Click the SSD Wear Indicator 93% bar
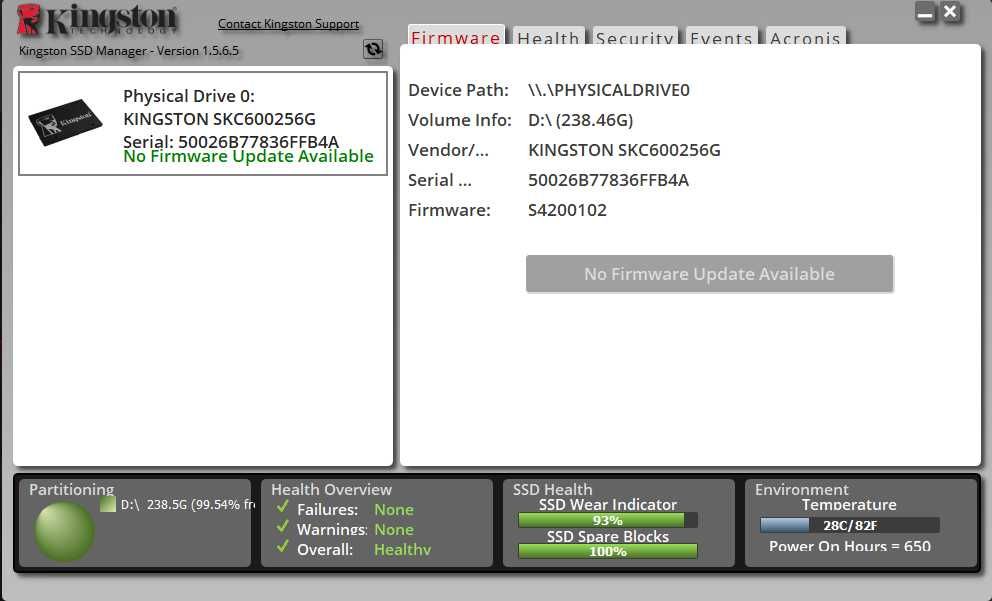The height and width of the screenshot is (601, 992). 607,520
